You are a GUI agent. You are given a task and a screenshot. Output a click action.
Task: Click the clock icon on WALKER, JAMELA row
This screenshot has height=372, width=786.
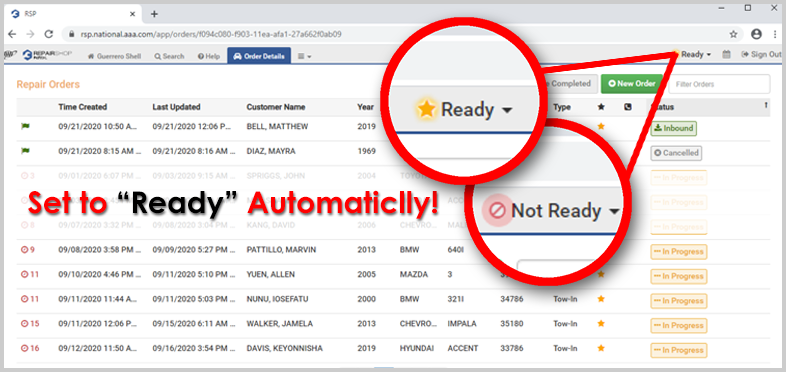point(24,323)
